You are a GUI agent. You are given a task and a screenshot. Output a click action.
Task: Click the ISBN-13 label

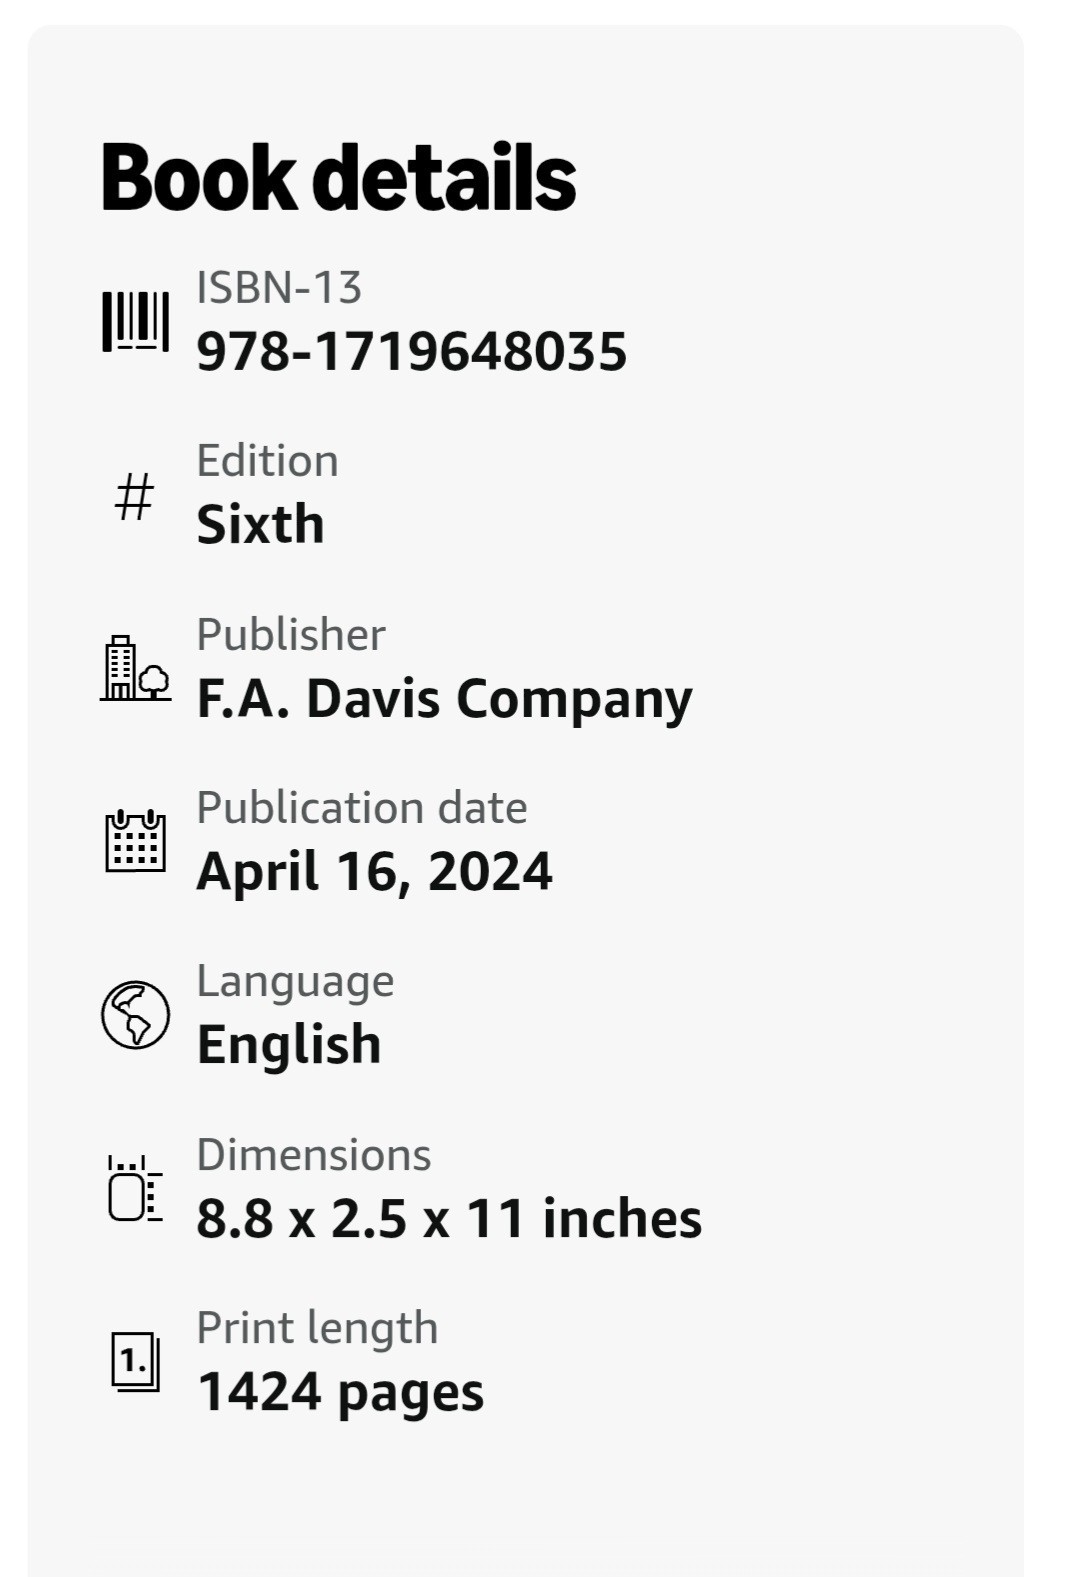click(279, 288)
